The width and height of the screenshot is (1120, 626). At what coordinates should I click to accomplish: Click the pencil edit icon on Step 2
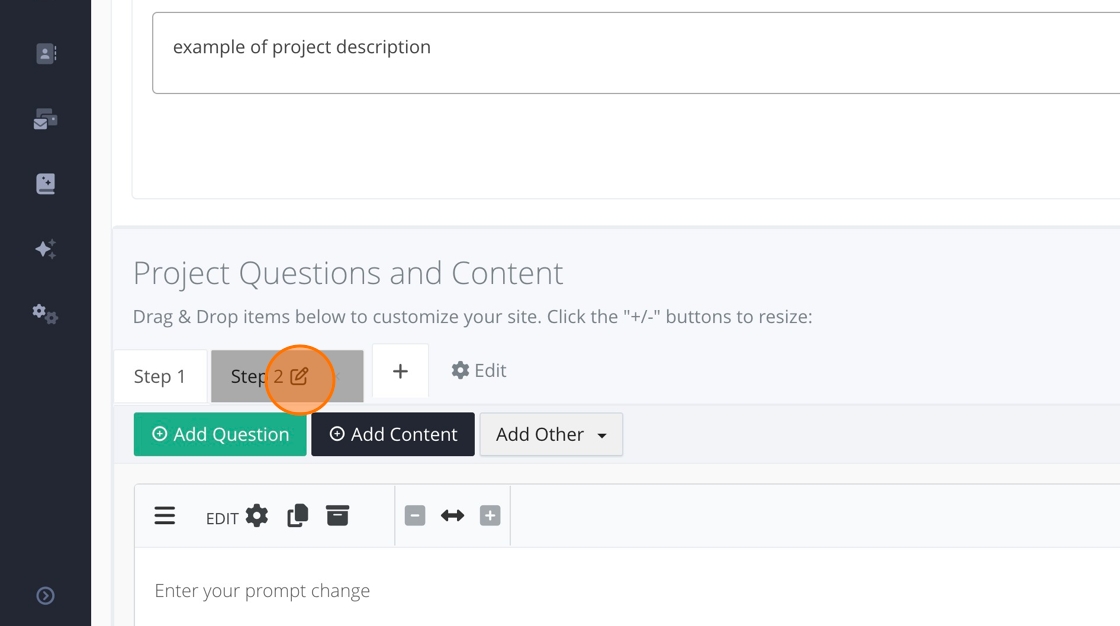299,377
